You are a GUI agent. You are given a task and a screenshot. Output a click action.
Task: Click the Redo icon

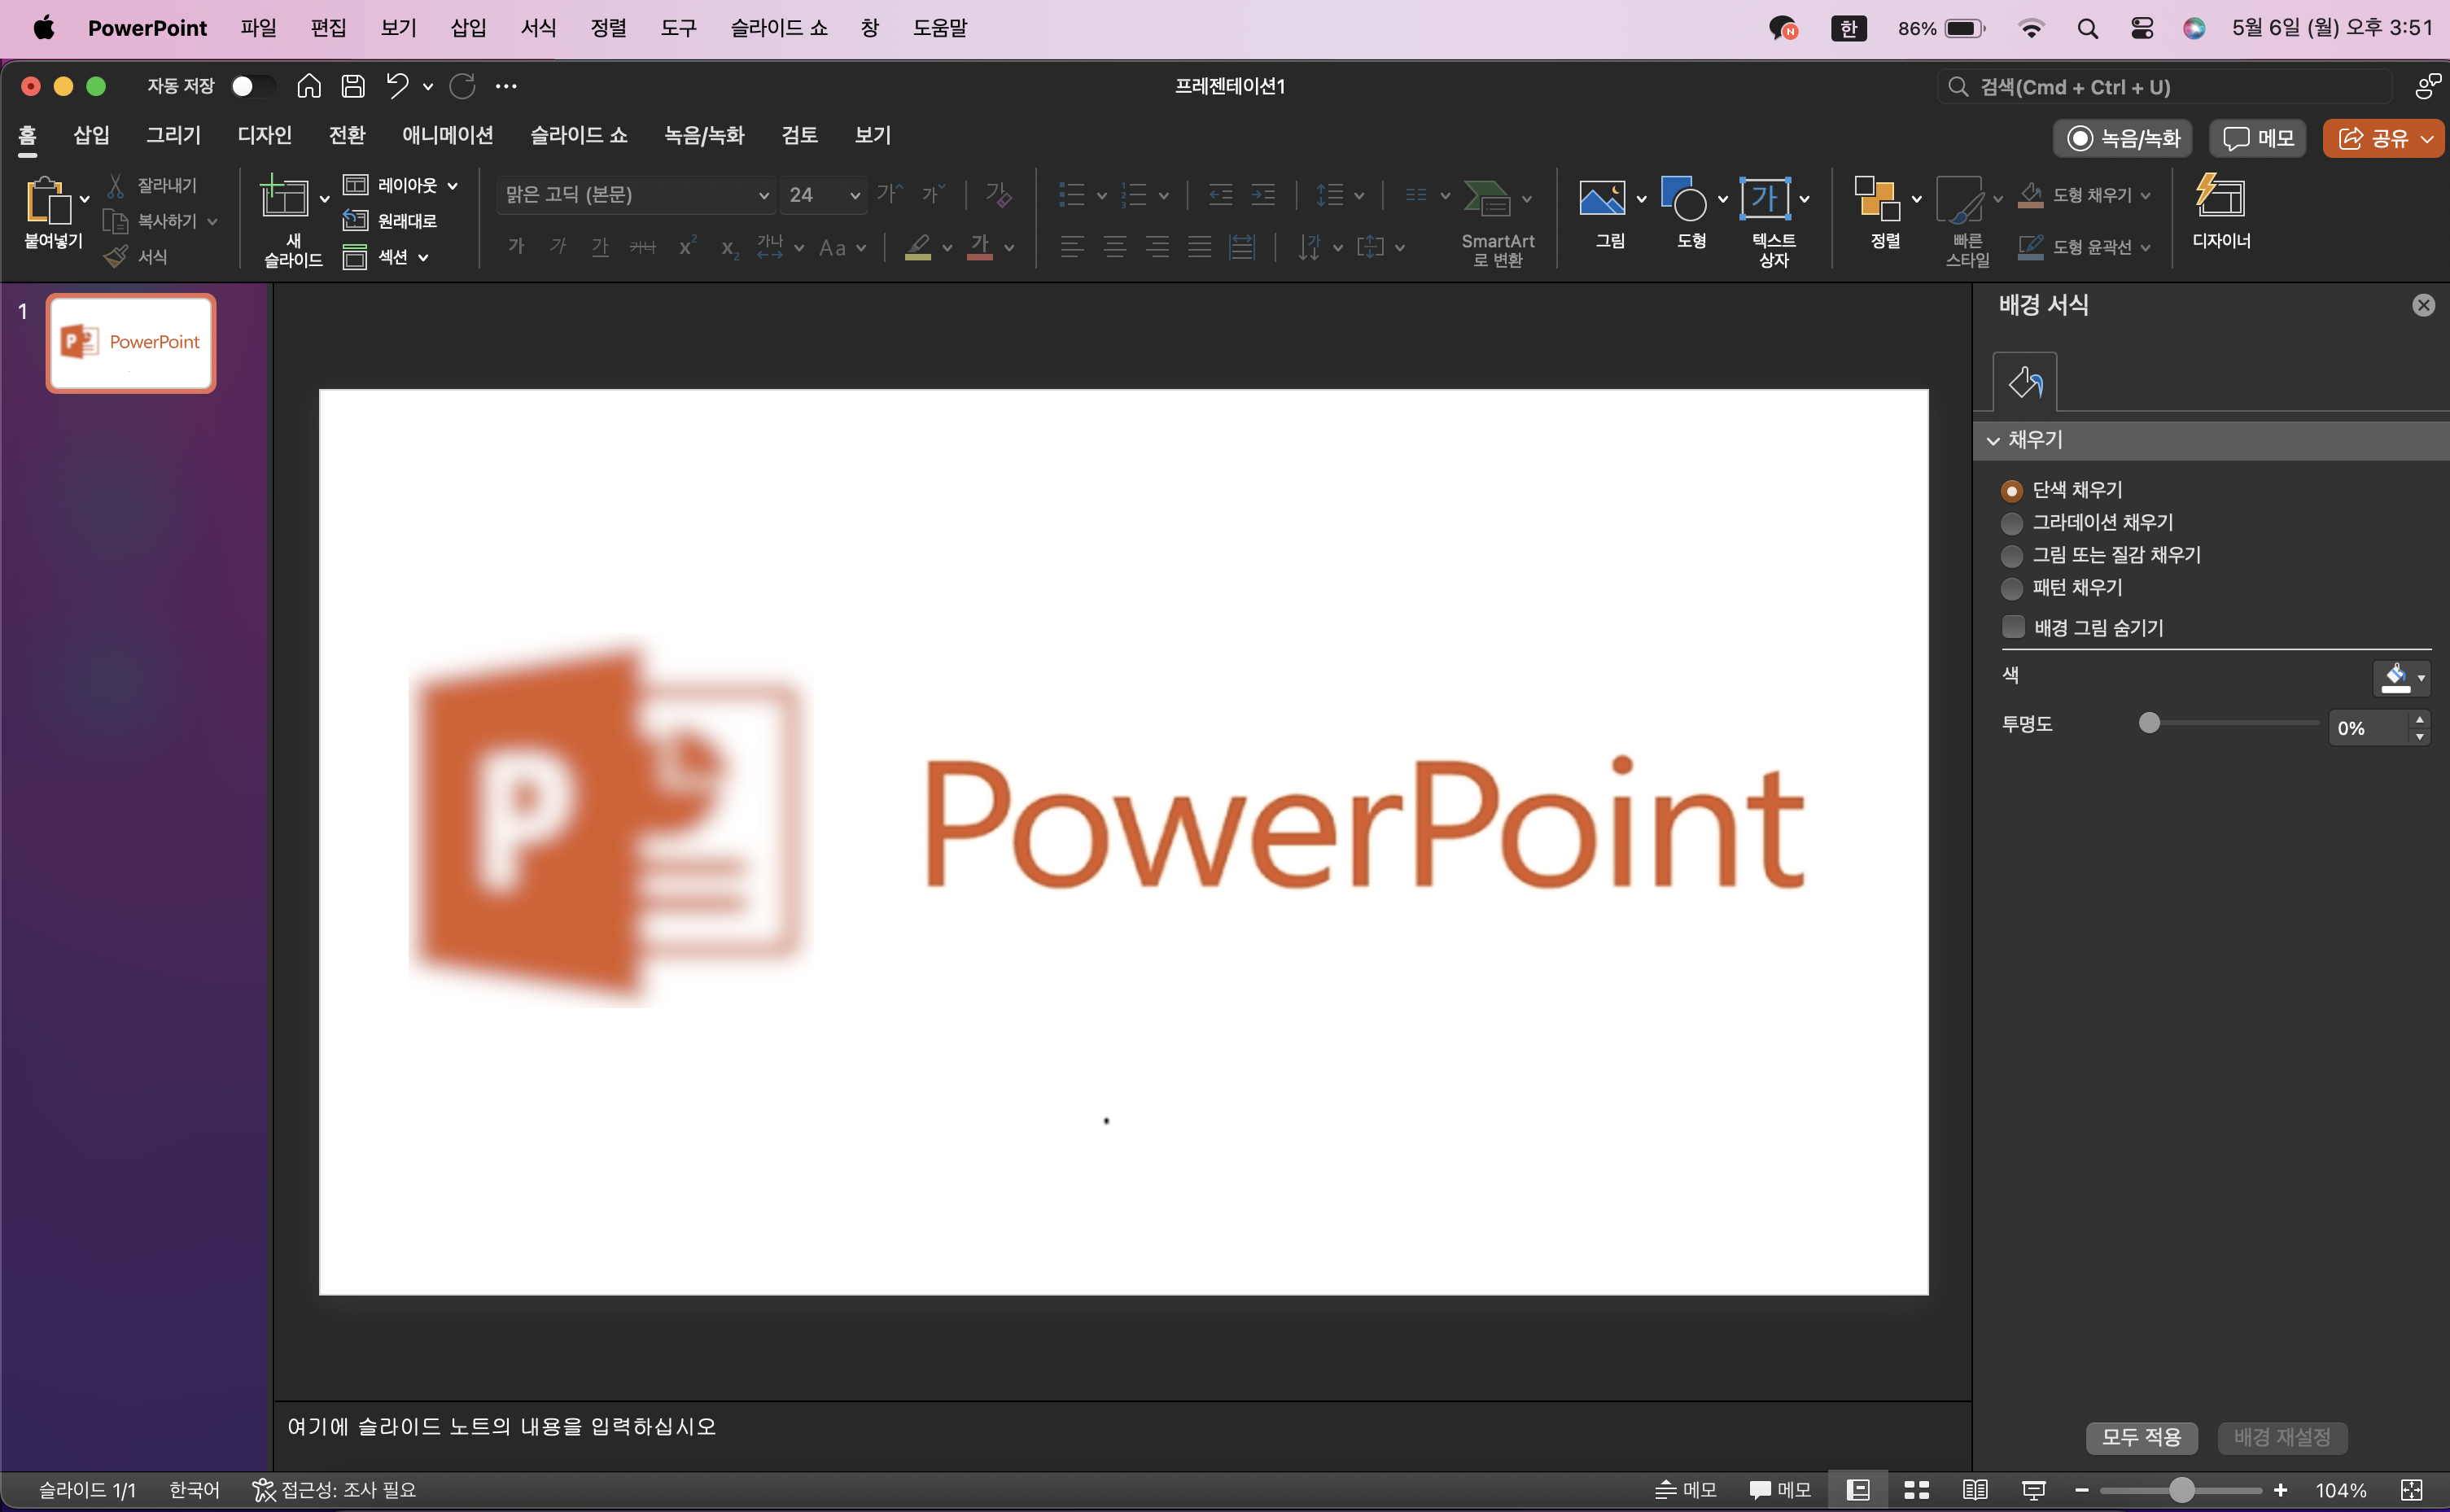(x=462, y=86)
